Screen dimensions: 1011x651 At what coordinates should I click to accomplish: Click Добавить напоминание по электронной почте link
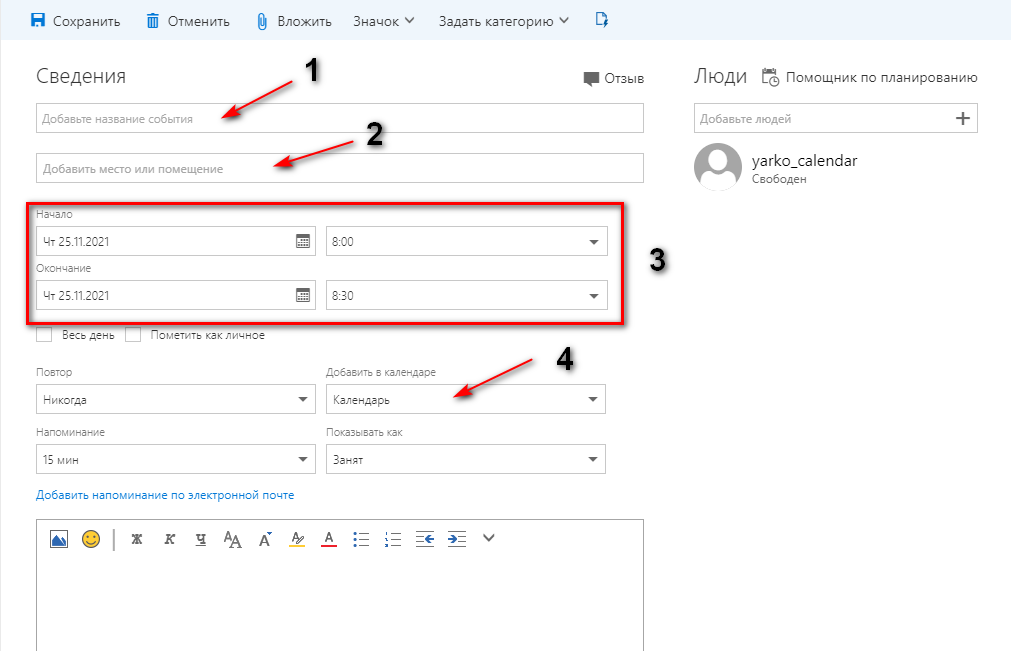[165, 495]
